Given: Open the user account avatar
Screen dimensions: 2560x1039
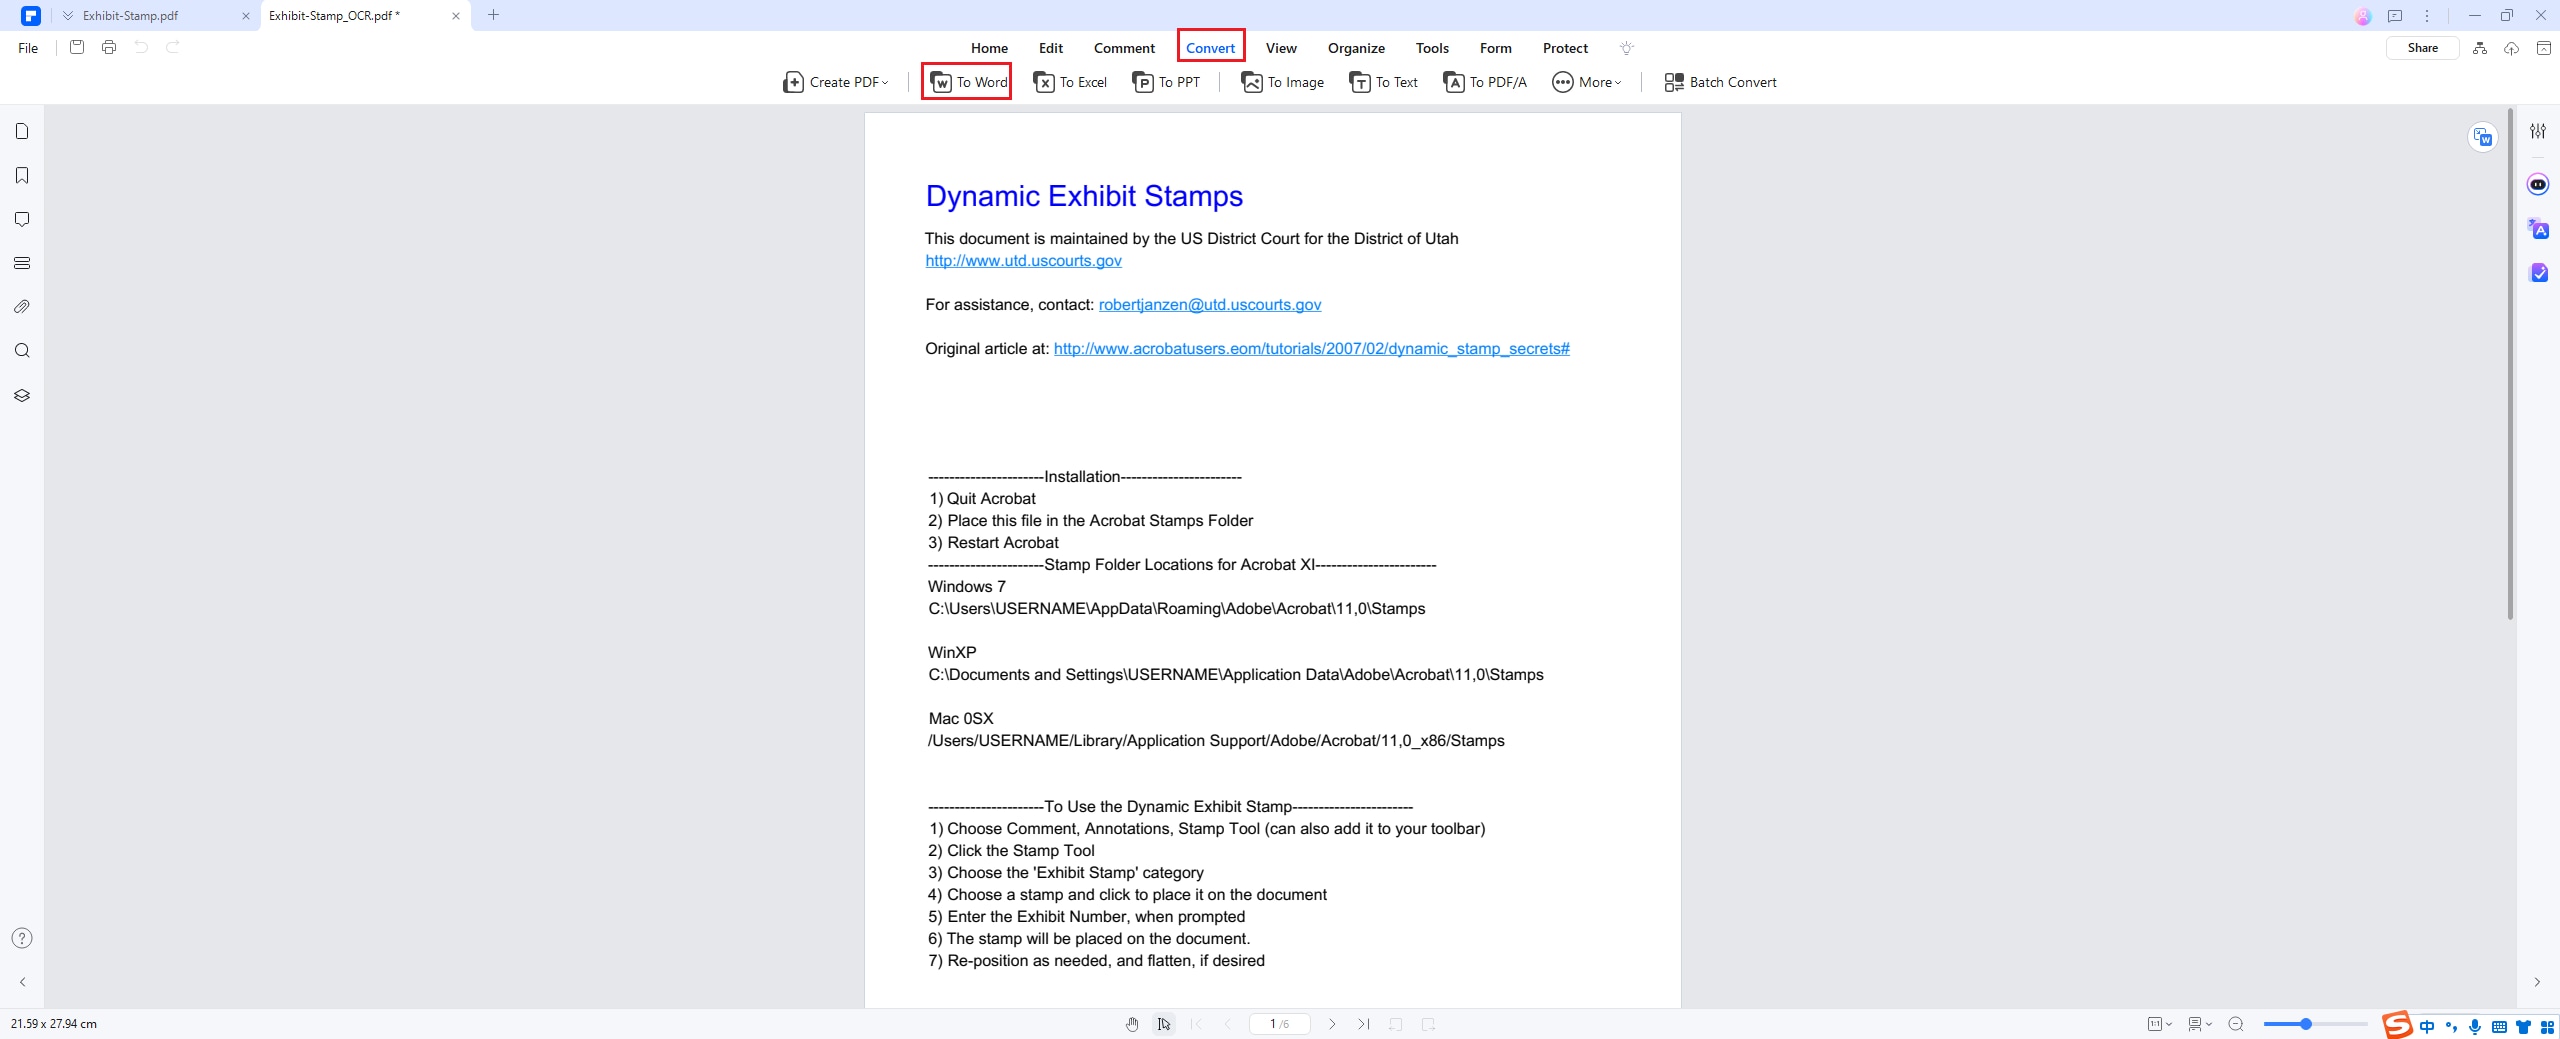Looking at the screenshot, I should tap(2363, 16).
